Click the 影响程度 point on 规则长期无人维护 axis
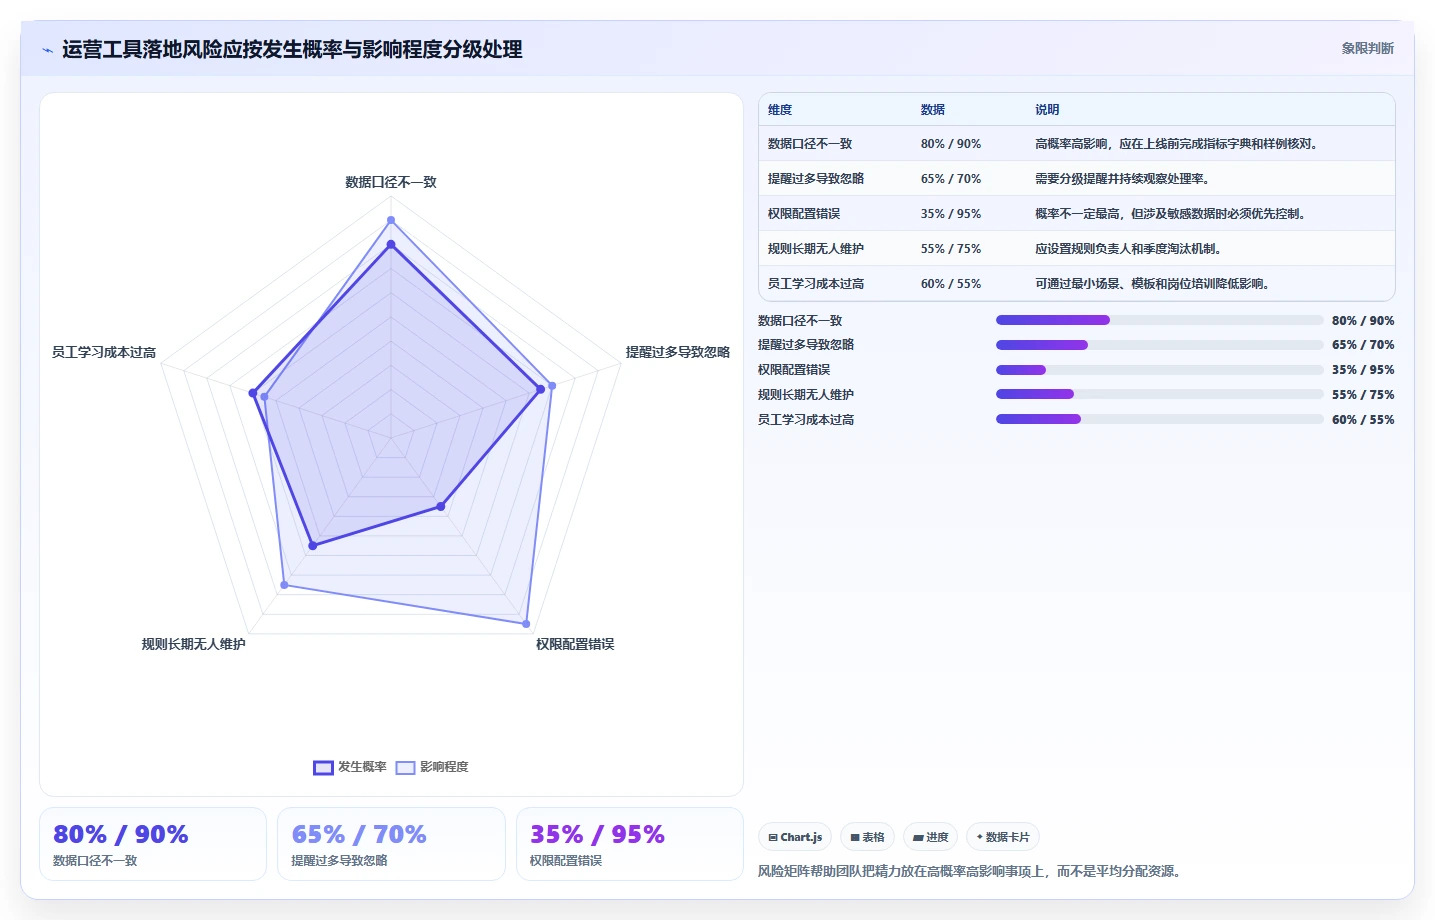Screen dimensions: 1435x920 (x=284, y=585)
